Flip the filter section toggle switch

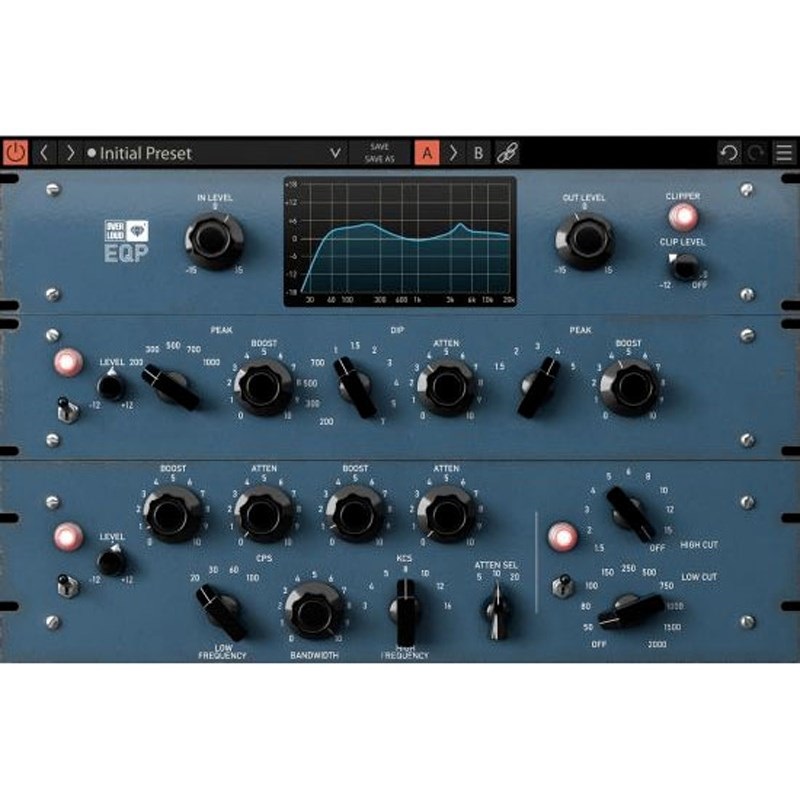563,586
